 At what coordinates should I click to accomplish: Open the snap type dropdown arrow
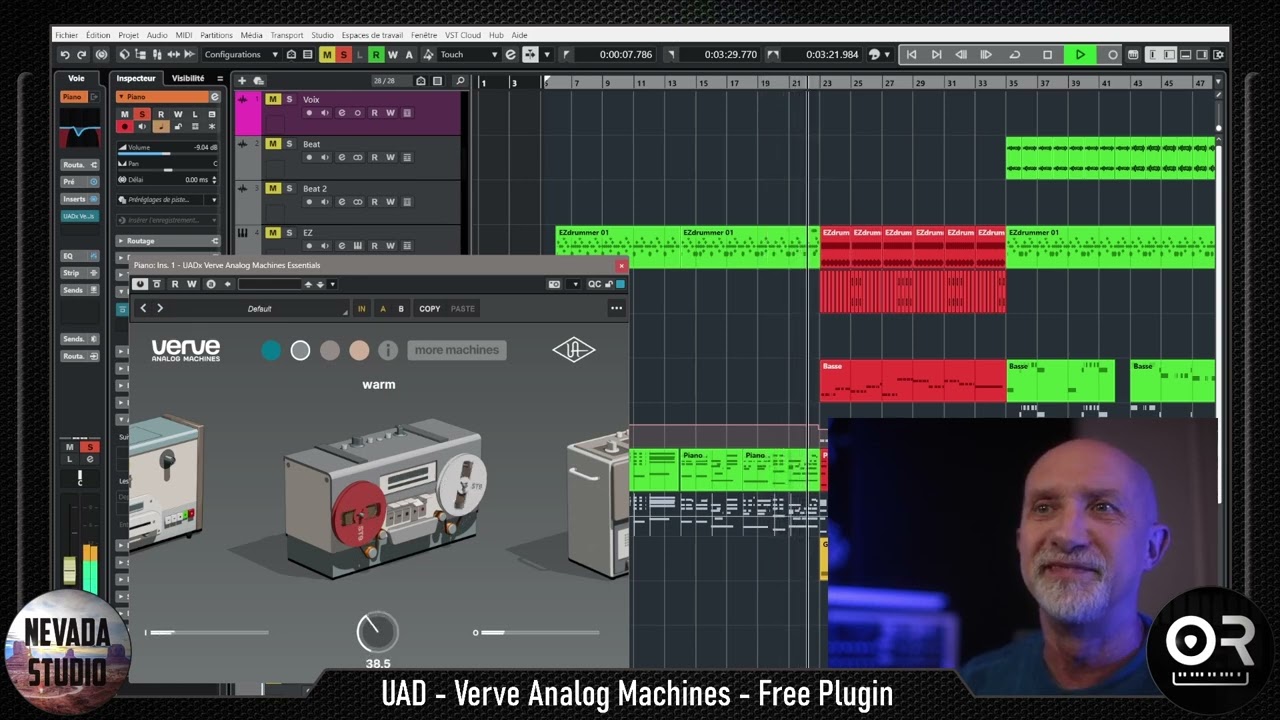point(546,55)
